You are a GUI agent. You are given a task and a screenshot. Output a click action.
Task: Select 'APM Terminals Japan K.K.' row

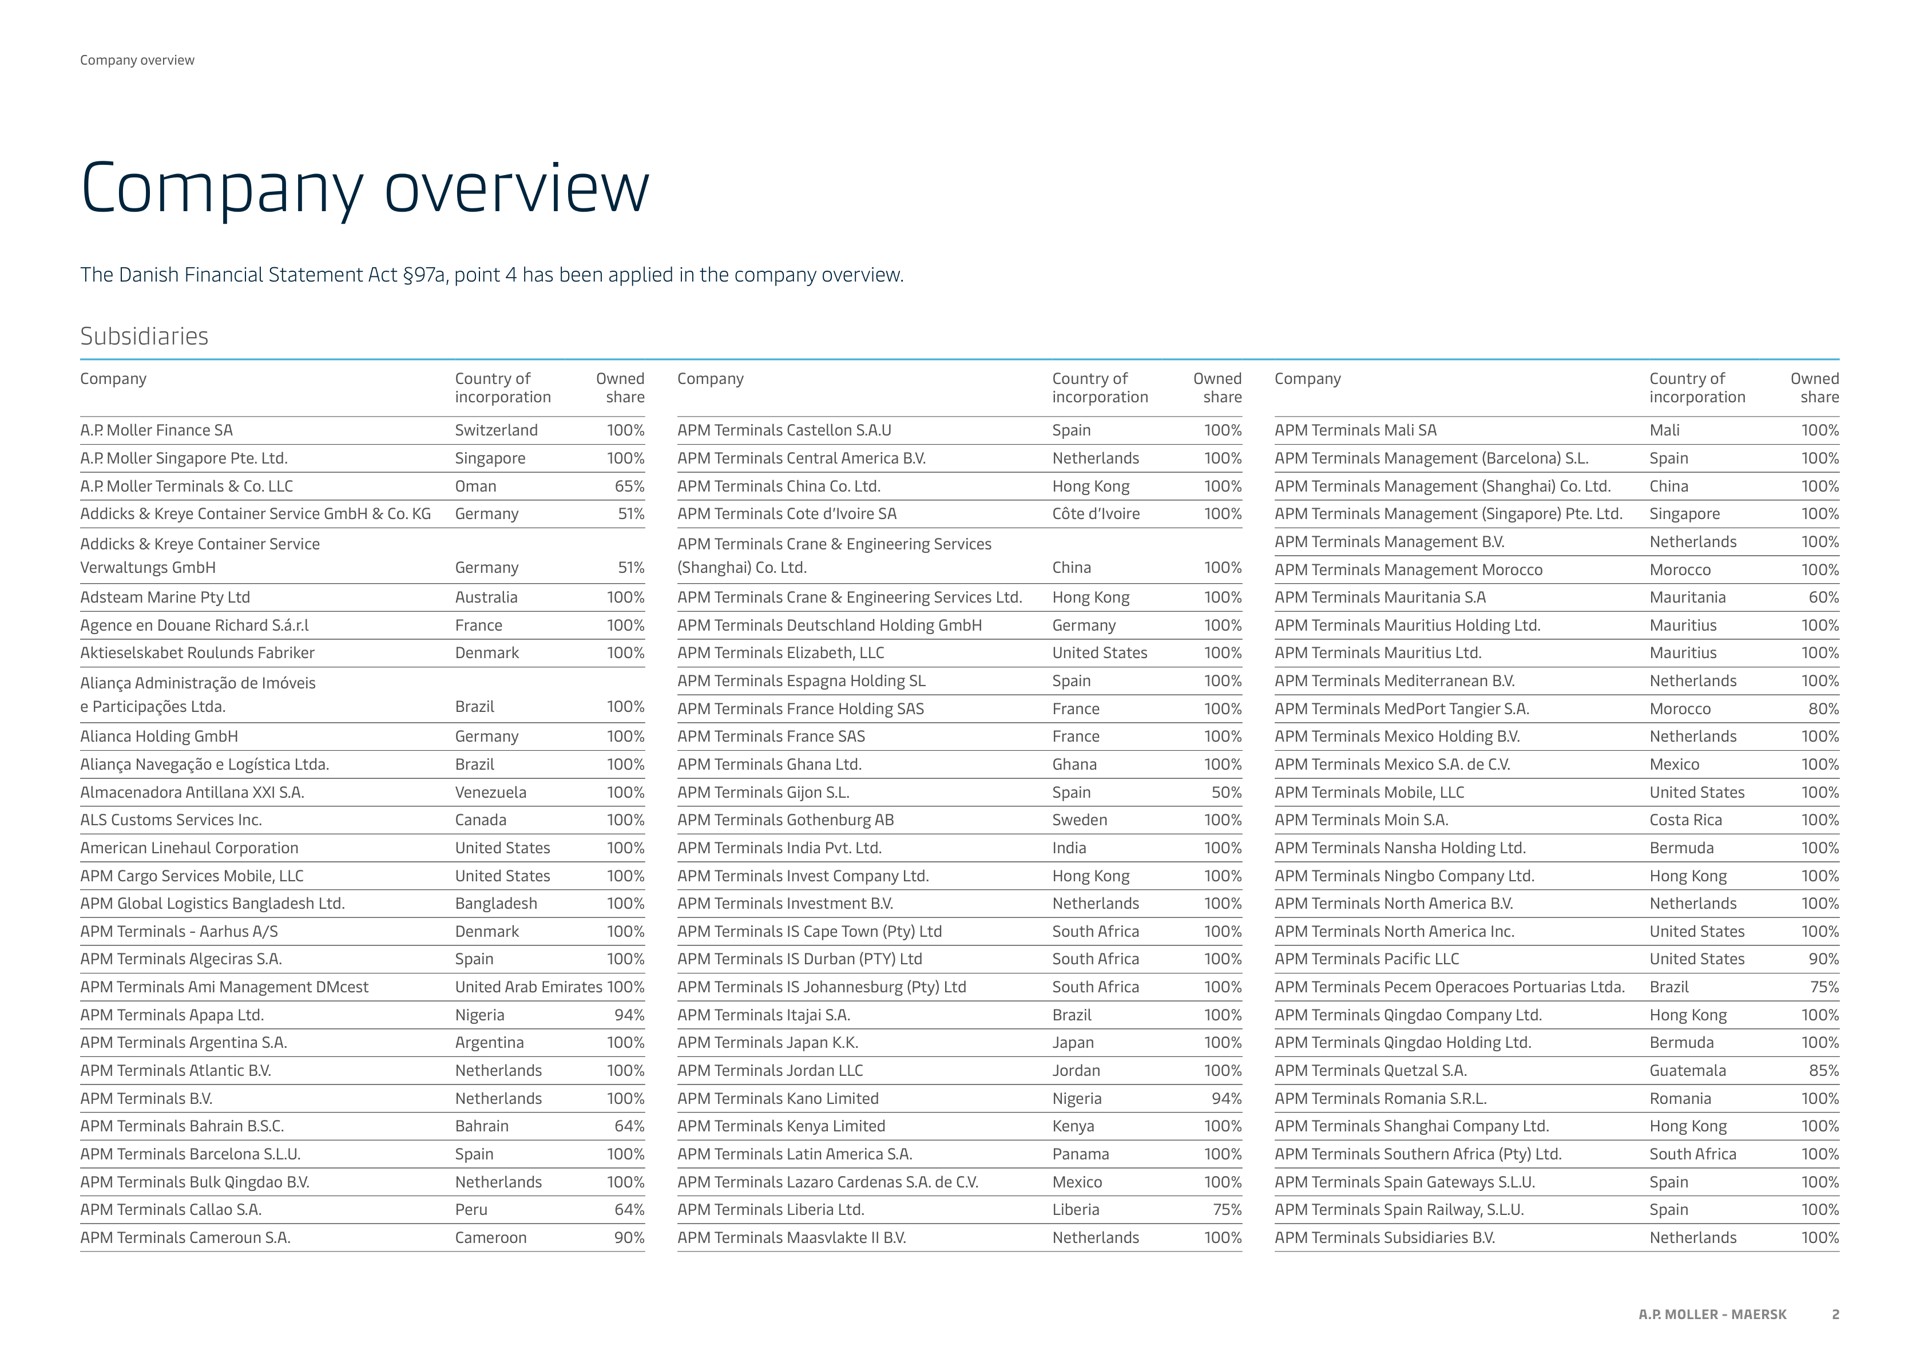[959, 1042]
